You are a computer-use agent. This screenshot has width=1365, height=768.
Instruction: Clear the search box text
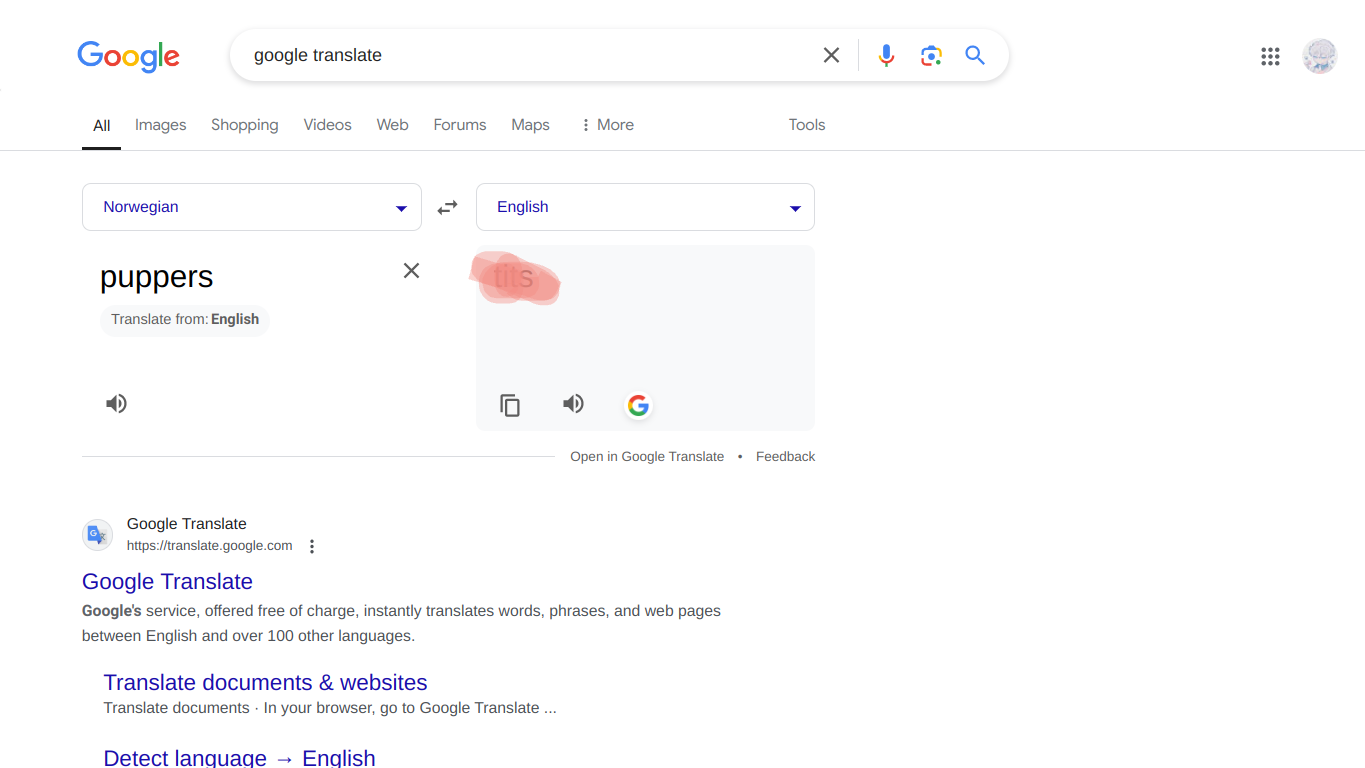coord(831,56)
